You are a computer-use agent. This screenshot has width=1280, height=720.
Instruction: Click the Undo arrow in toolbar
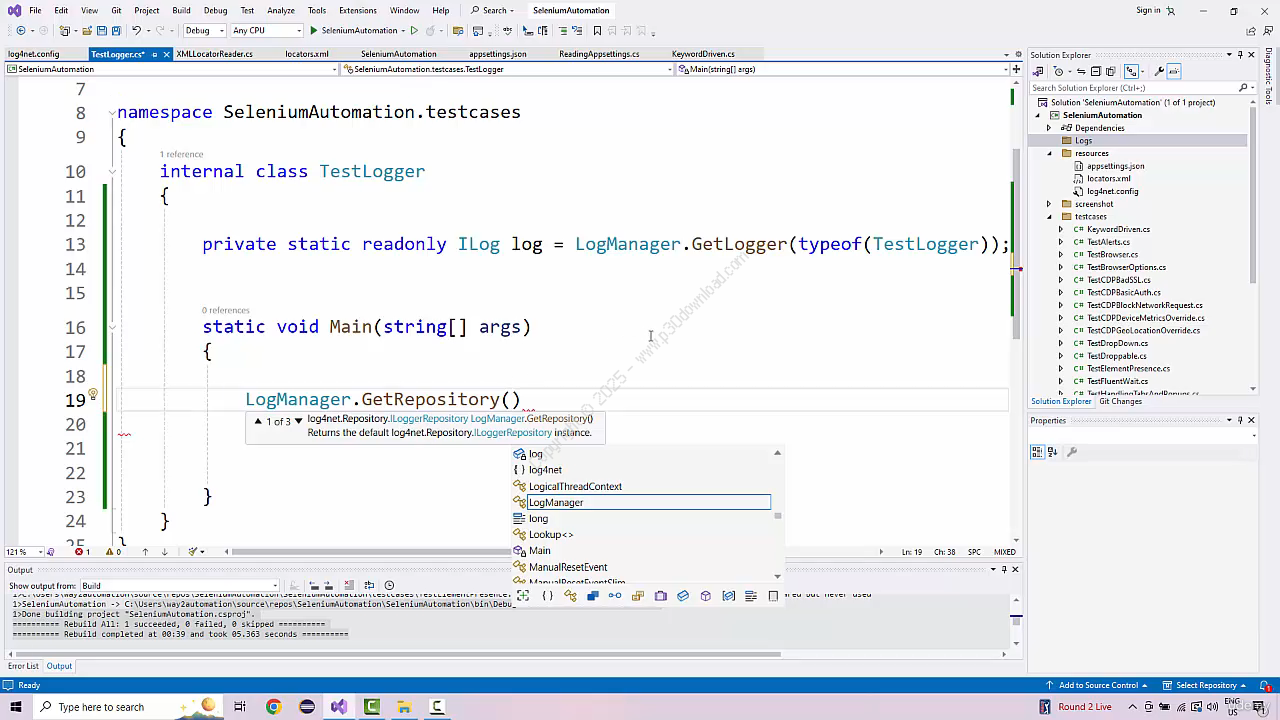(x=136, y=30)
